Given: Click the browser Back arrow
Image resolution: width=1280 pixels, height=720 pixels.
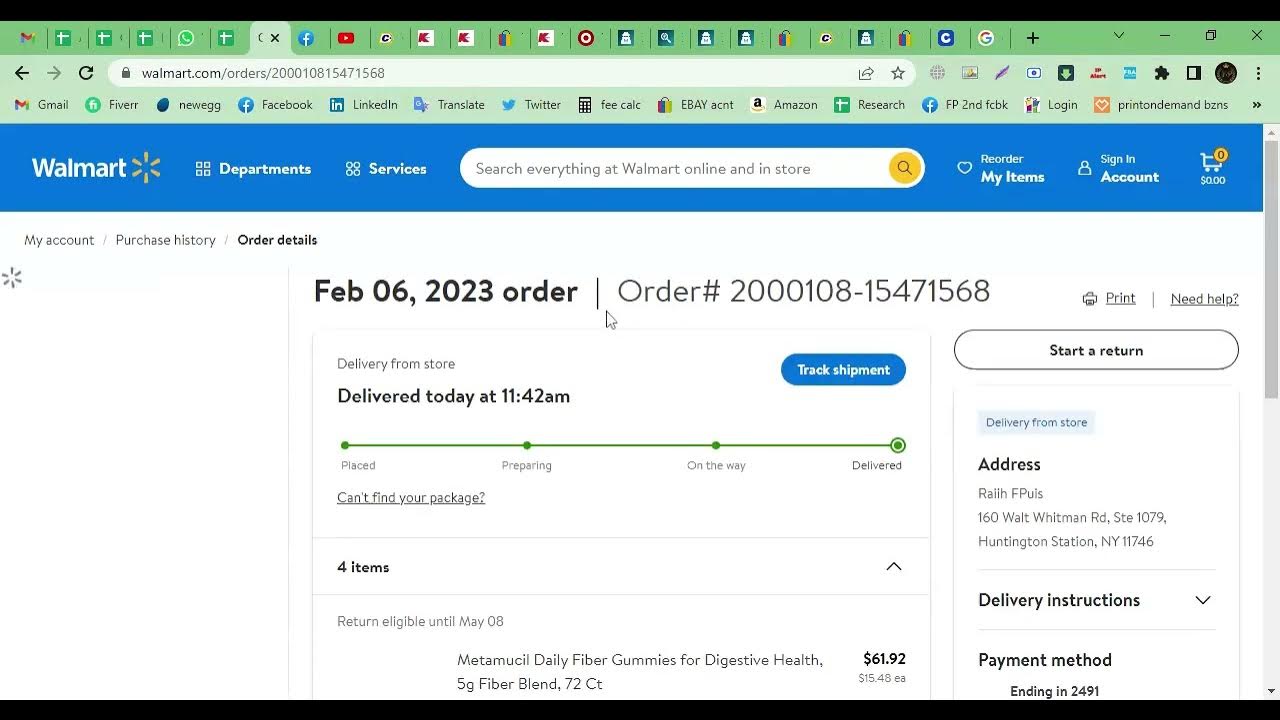Looking at the screenshot, I should tap(22, 73).
